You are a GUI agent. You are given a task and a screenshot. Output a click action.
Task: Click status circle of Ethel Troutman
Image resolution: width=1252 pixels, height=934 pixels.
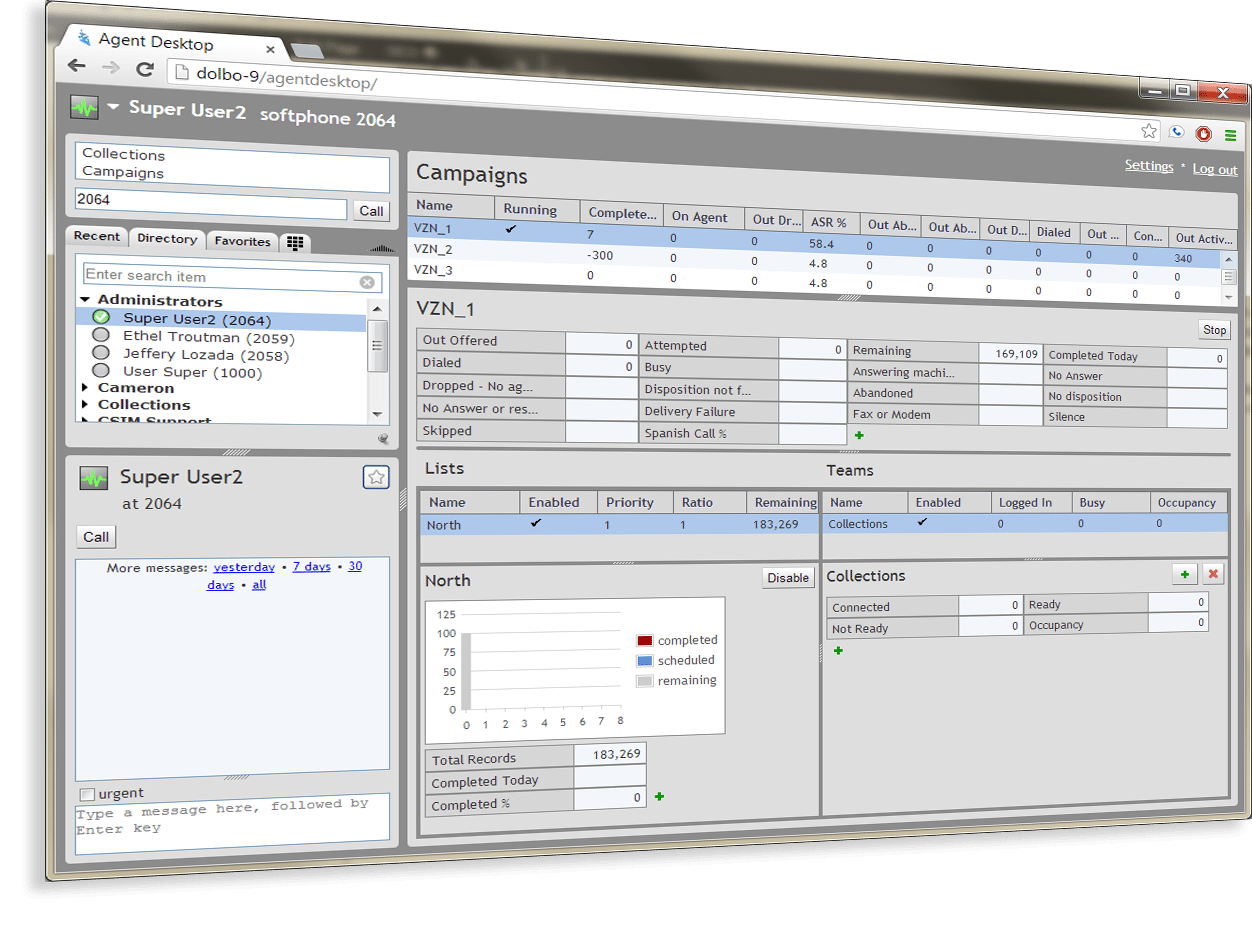[x=100, y=335]
